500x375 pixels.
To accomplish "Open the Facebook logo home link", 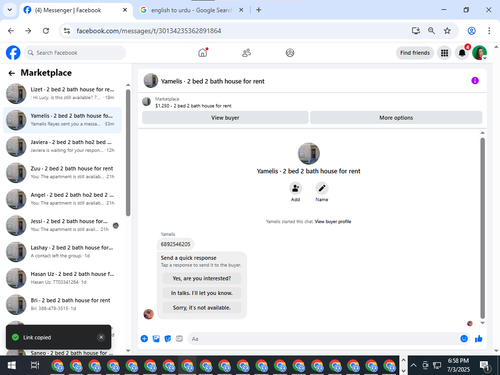I will pyautogui.click(x=13, y=53).
